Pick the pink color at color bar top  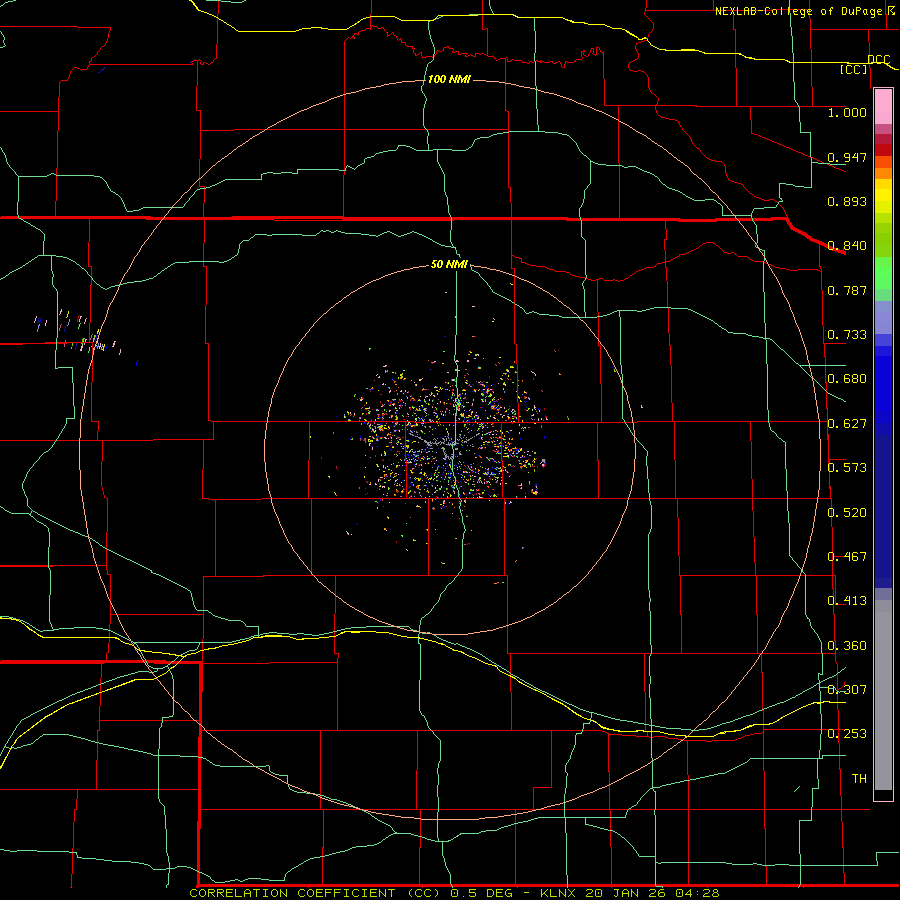point(883,106)
